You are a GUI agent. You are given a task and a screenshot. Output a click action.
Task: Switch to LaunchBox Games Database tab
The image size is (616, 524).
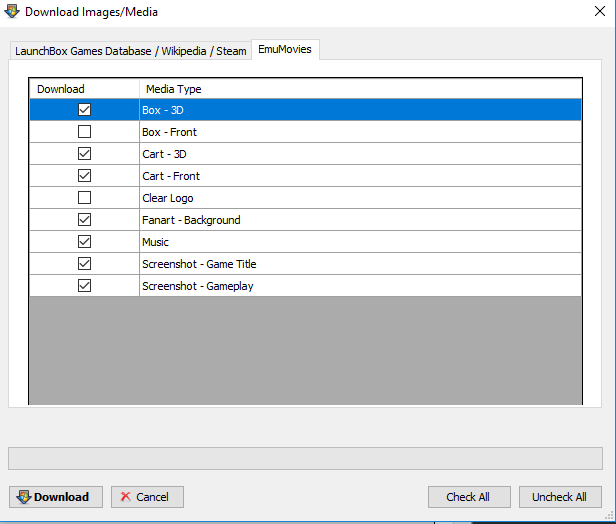pyautogui.click(x=130, y=51)
